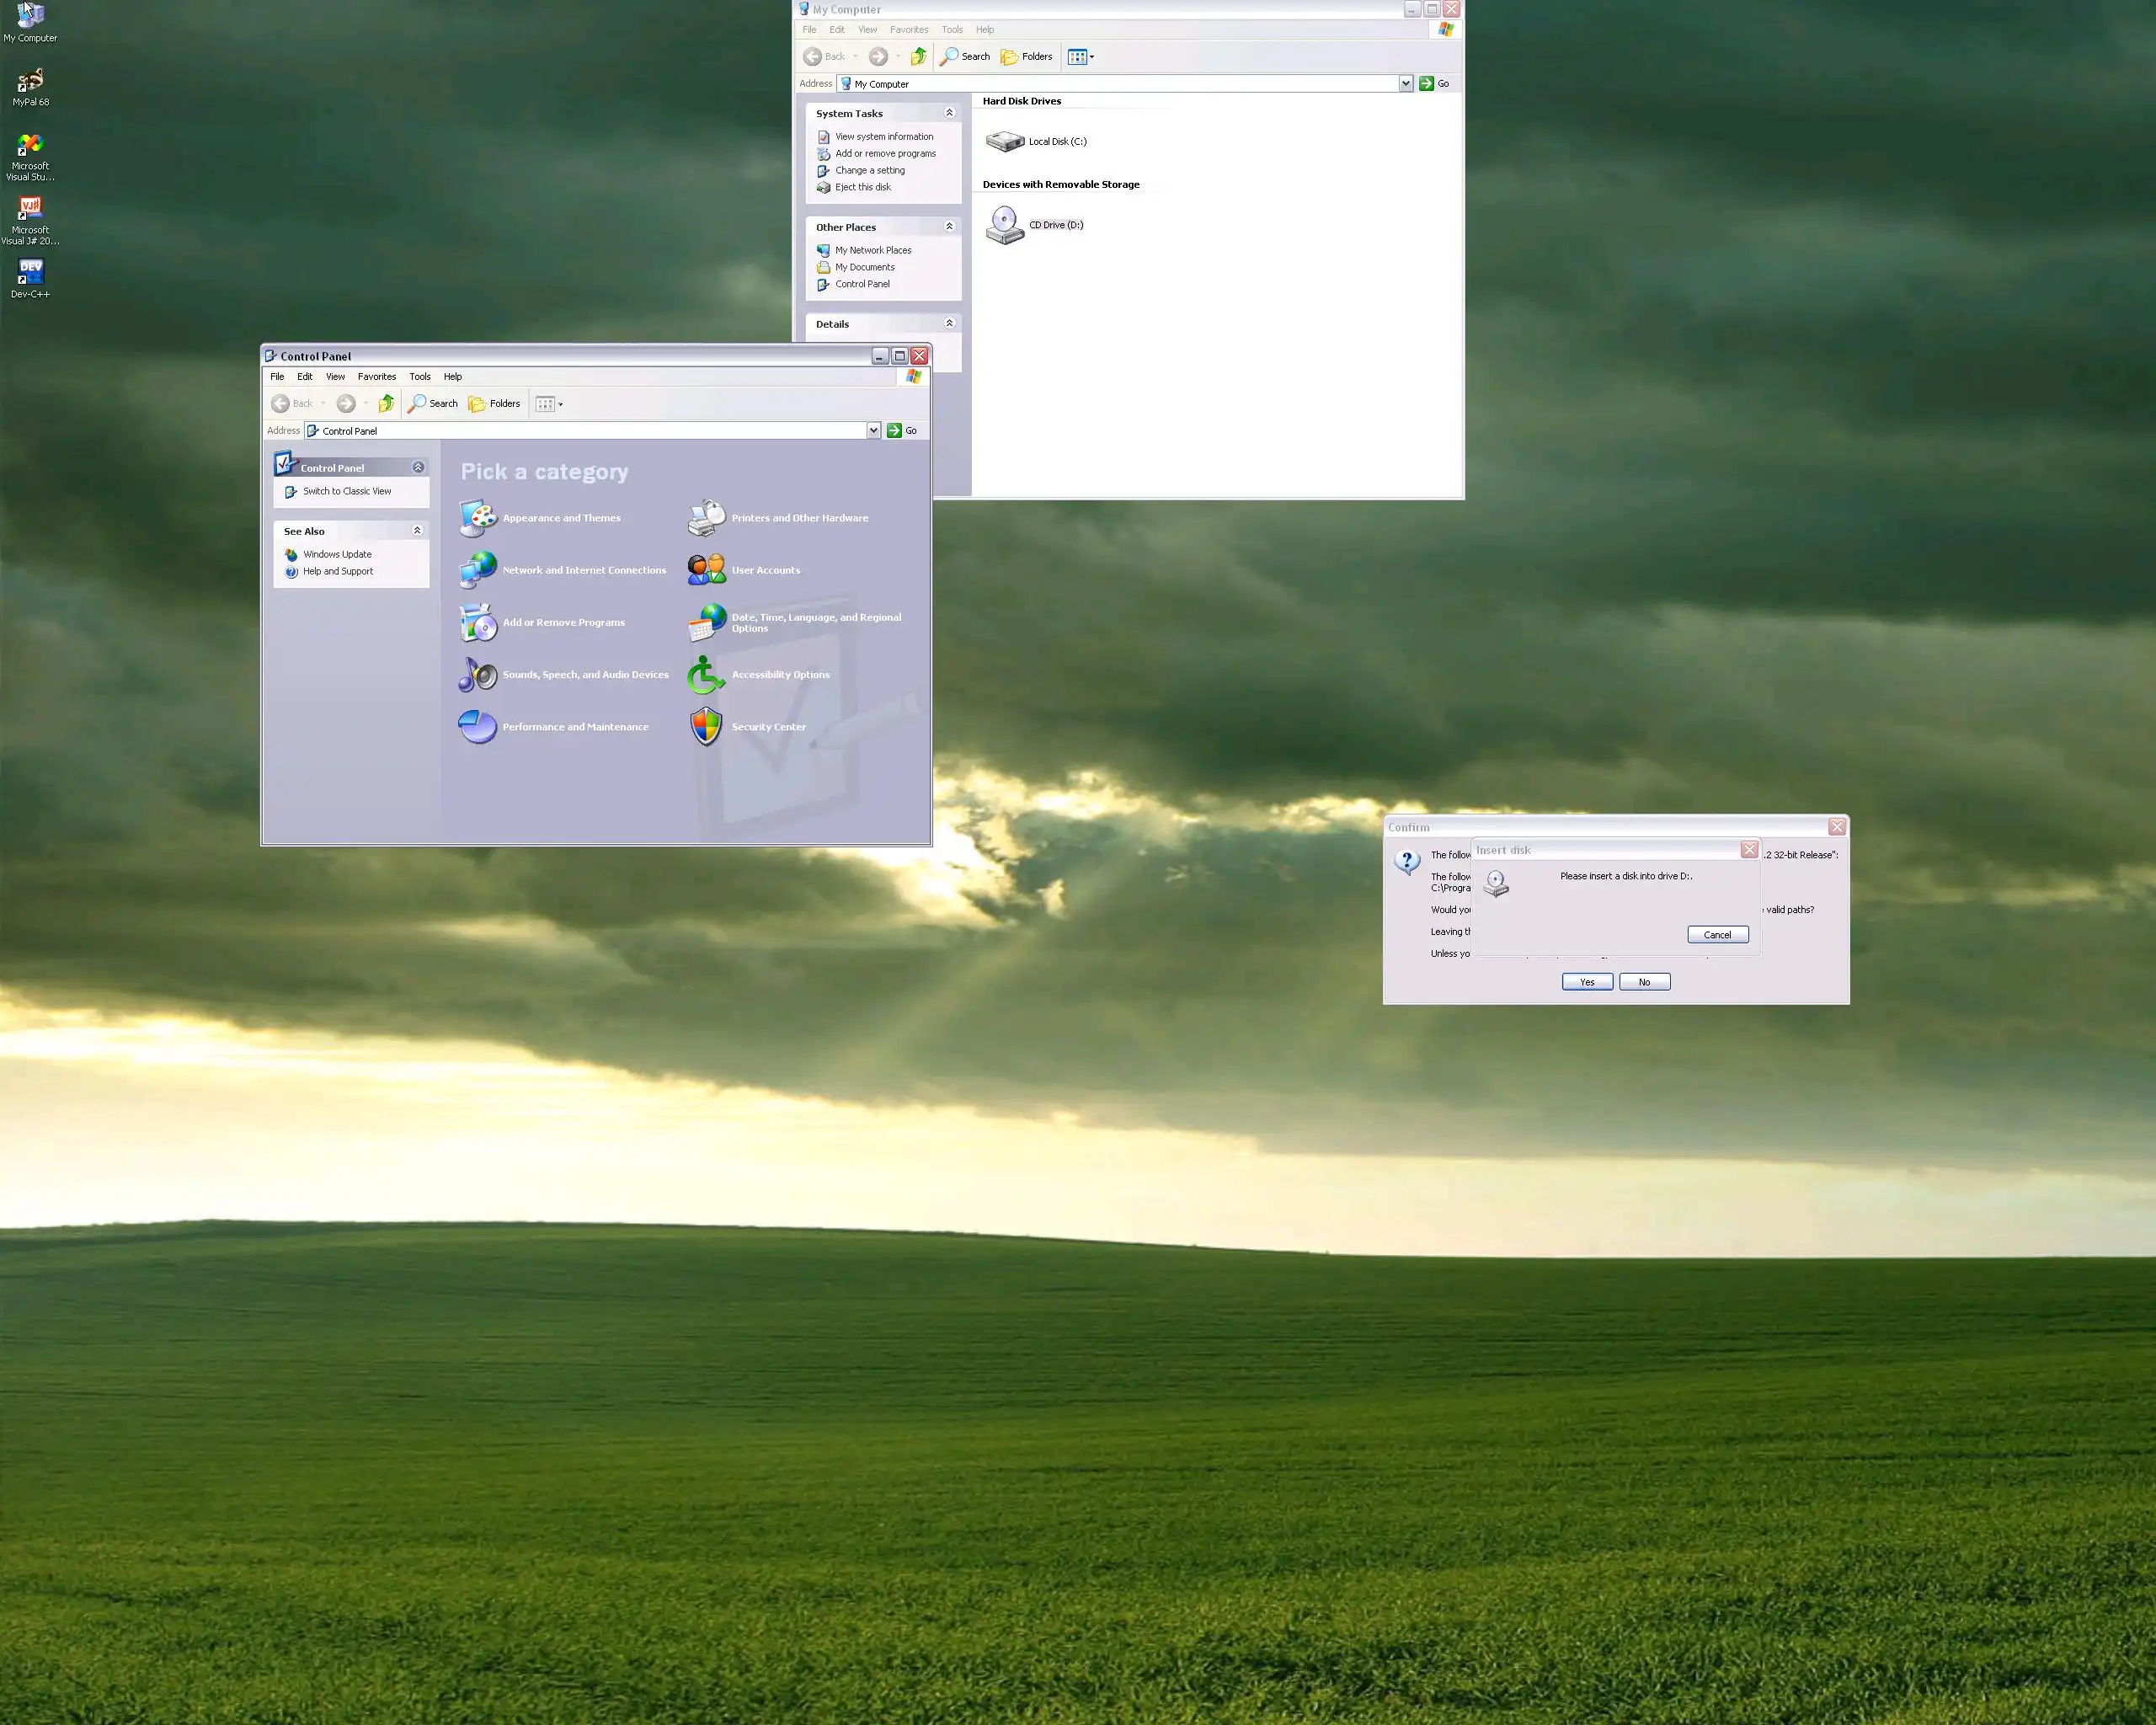Open the Tools menu in Control Panel

(420, 377)
